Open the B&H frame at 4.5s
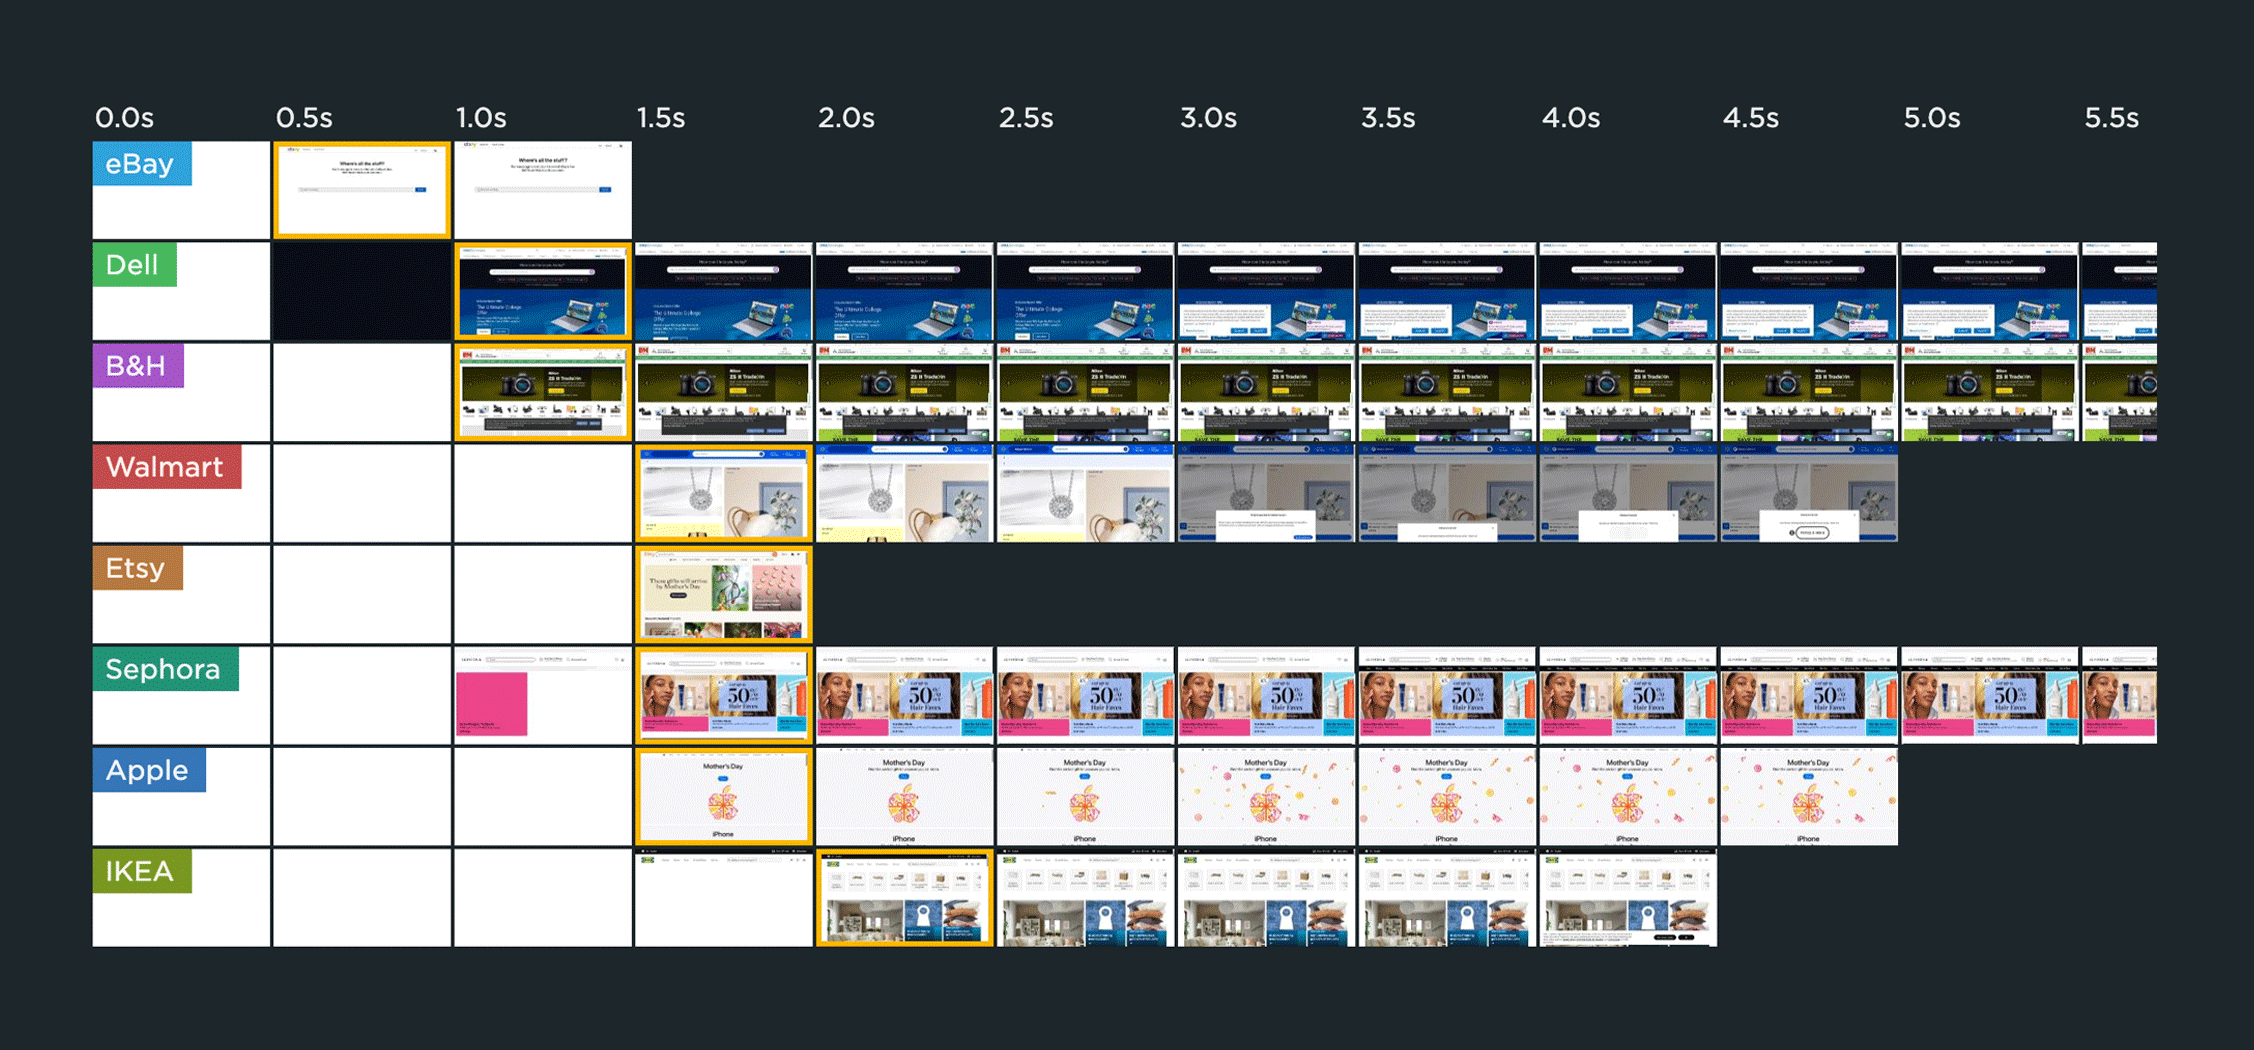Viewport: 2254px width, 1050px height. (x=1809, y=392)
